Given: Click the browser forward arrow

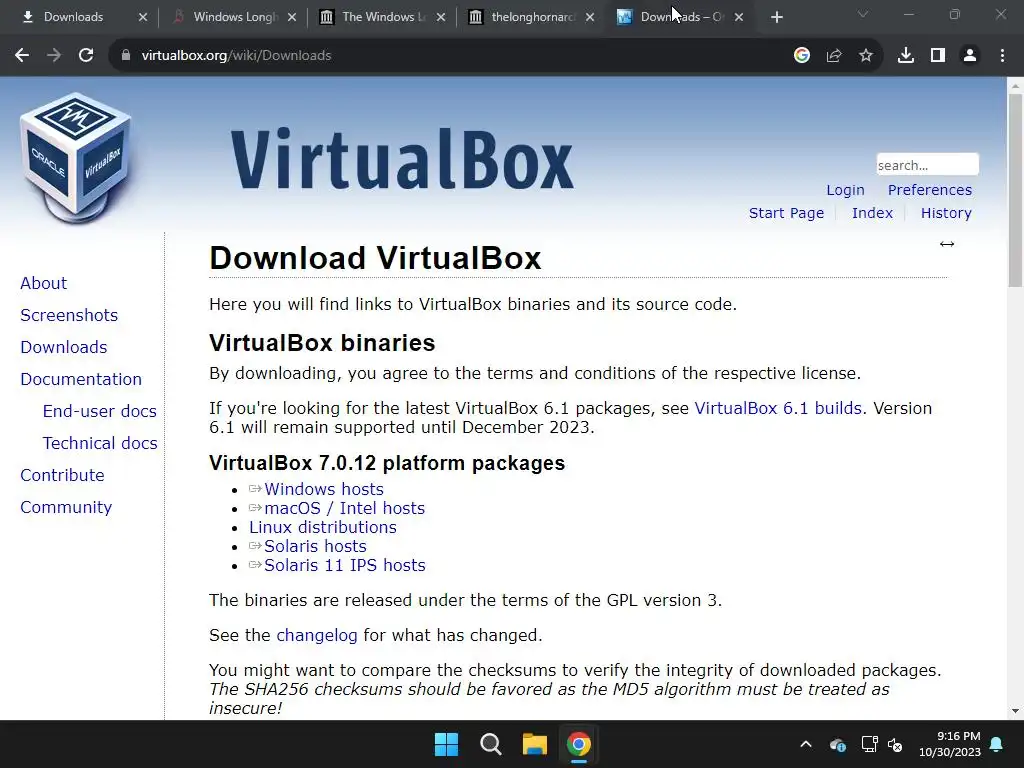Looking at the screenshot, I should pyautogui.click(x=54, y=56).
